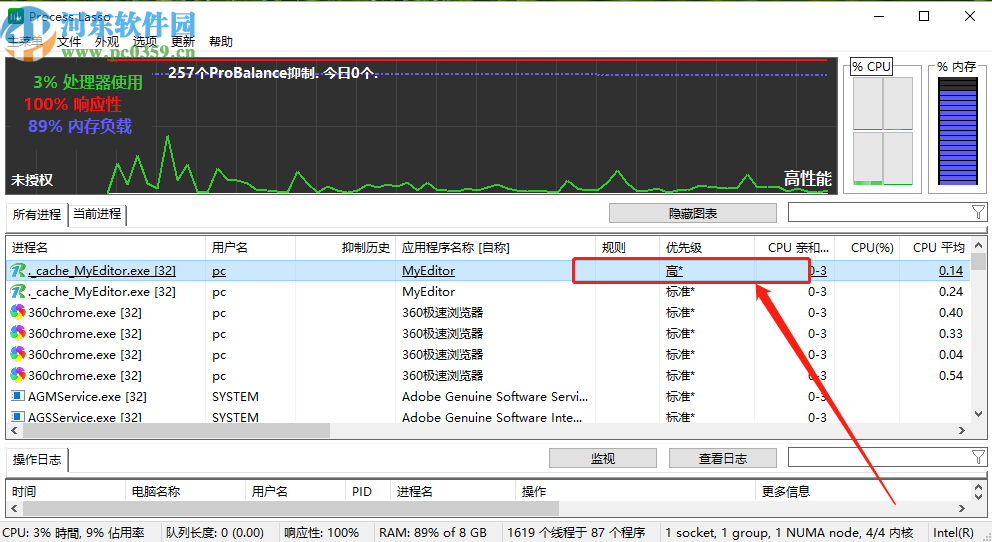Sort by the 规则 column header
Image resolution: width=992 pixels, height=542 pixels.
click(x=627, y=247)
